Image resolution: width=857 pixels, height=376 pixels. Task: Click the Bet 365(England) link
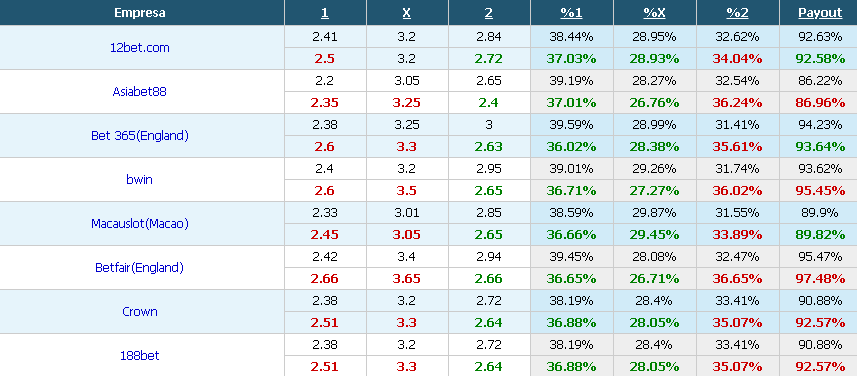pyautogui.click(x=139, y=136)
